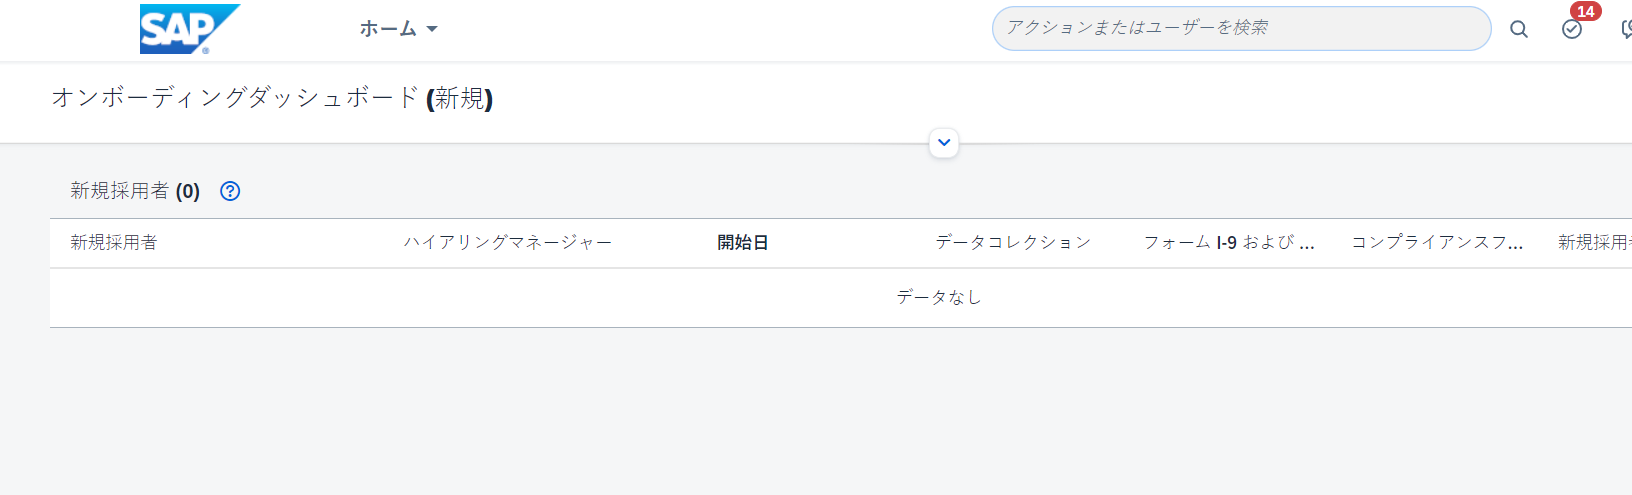Image resolution: width=1632 pixels, height=495 pixels.
Task: Click the caret arrow beside ホーム
Action: (432, 29)
